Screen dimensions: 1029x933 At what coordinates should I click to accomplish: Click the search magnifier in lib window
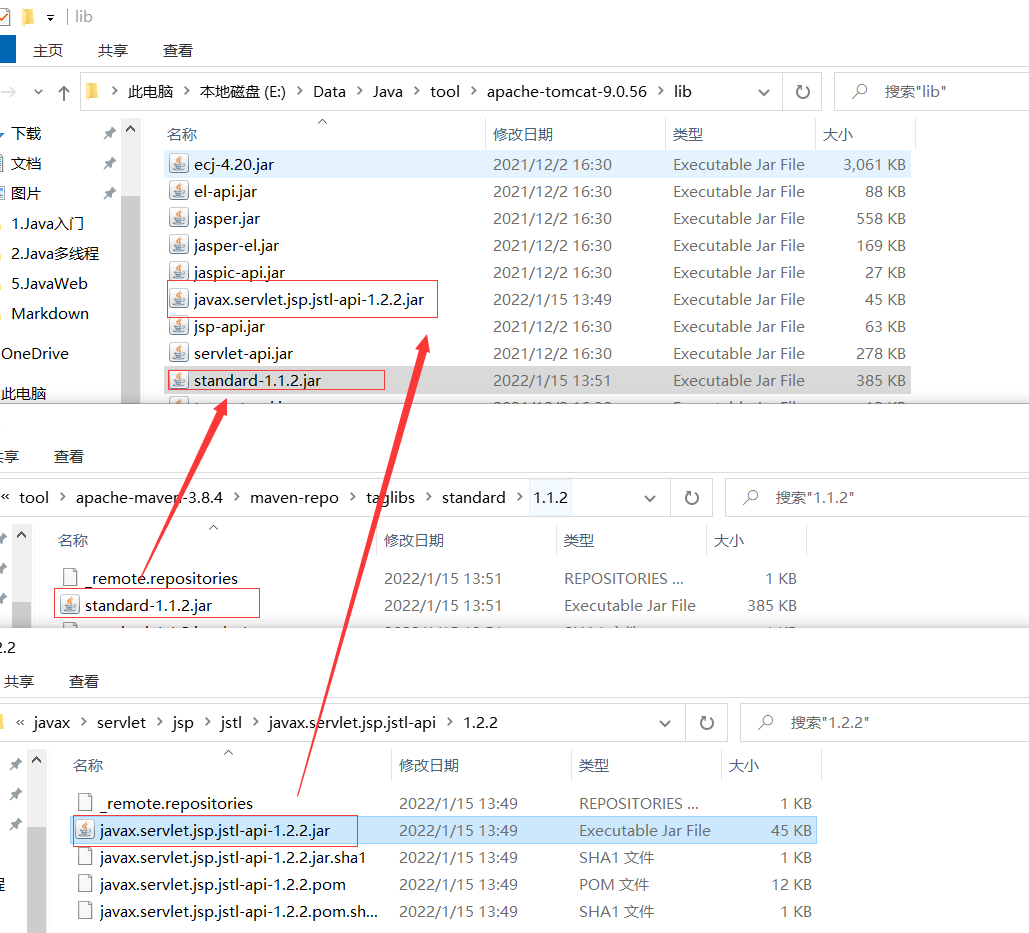(x=859, y=91)
